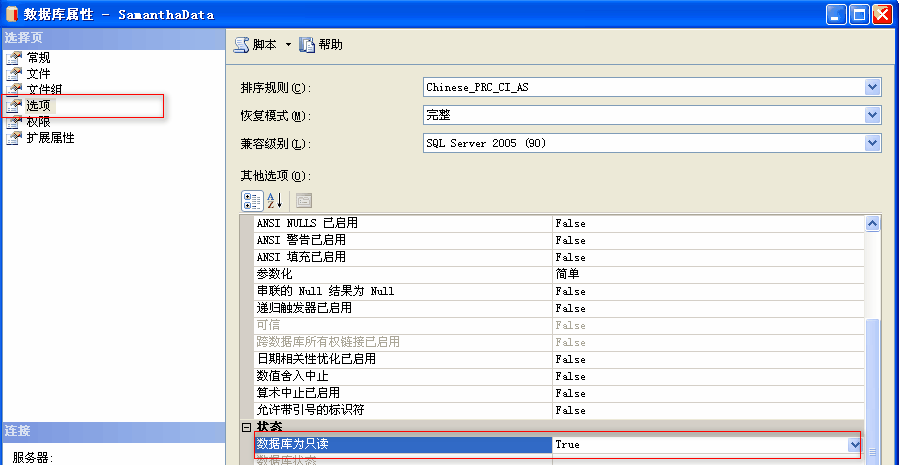This screenshot has height=465, width=899.
Task: Click the 帮助 help icon
Action: click(x=307, y=45)
